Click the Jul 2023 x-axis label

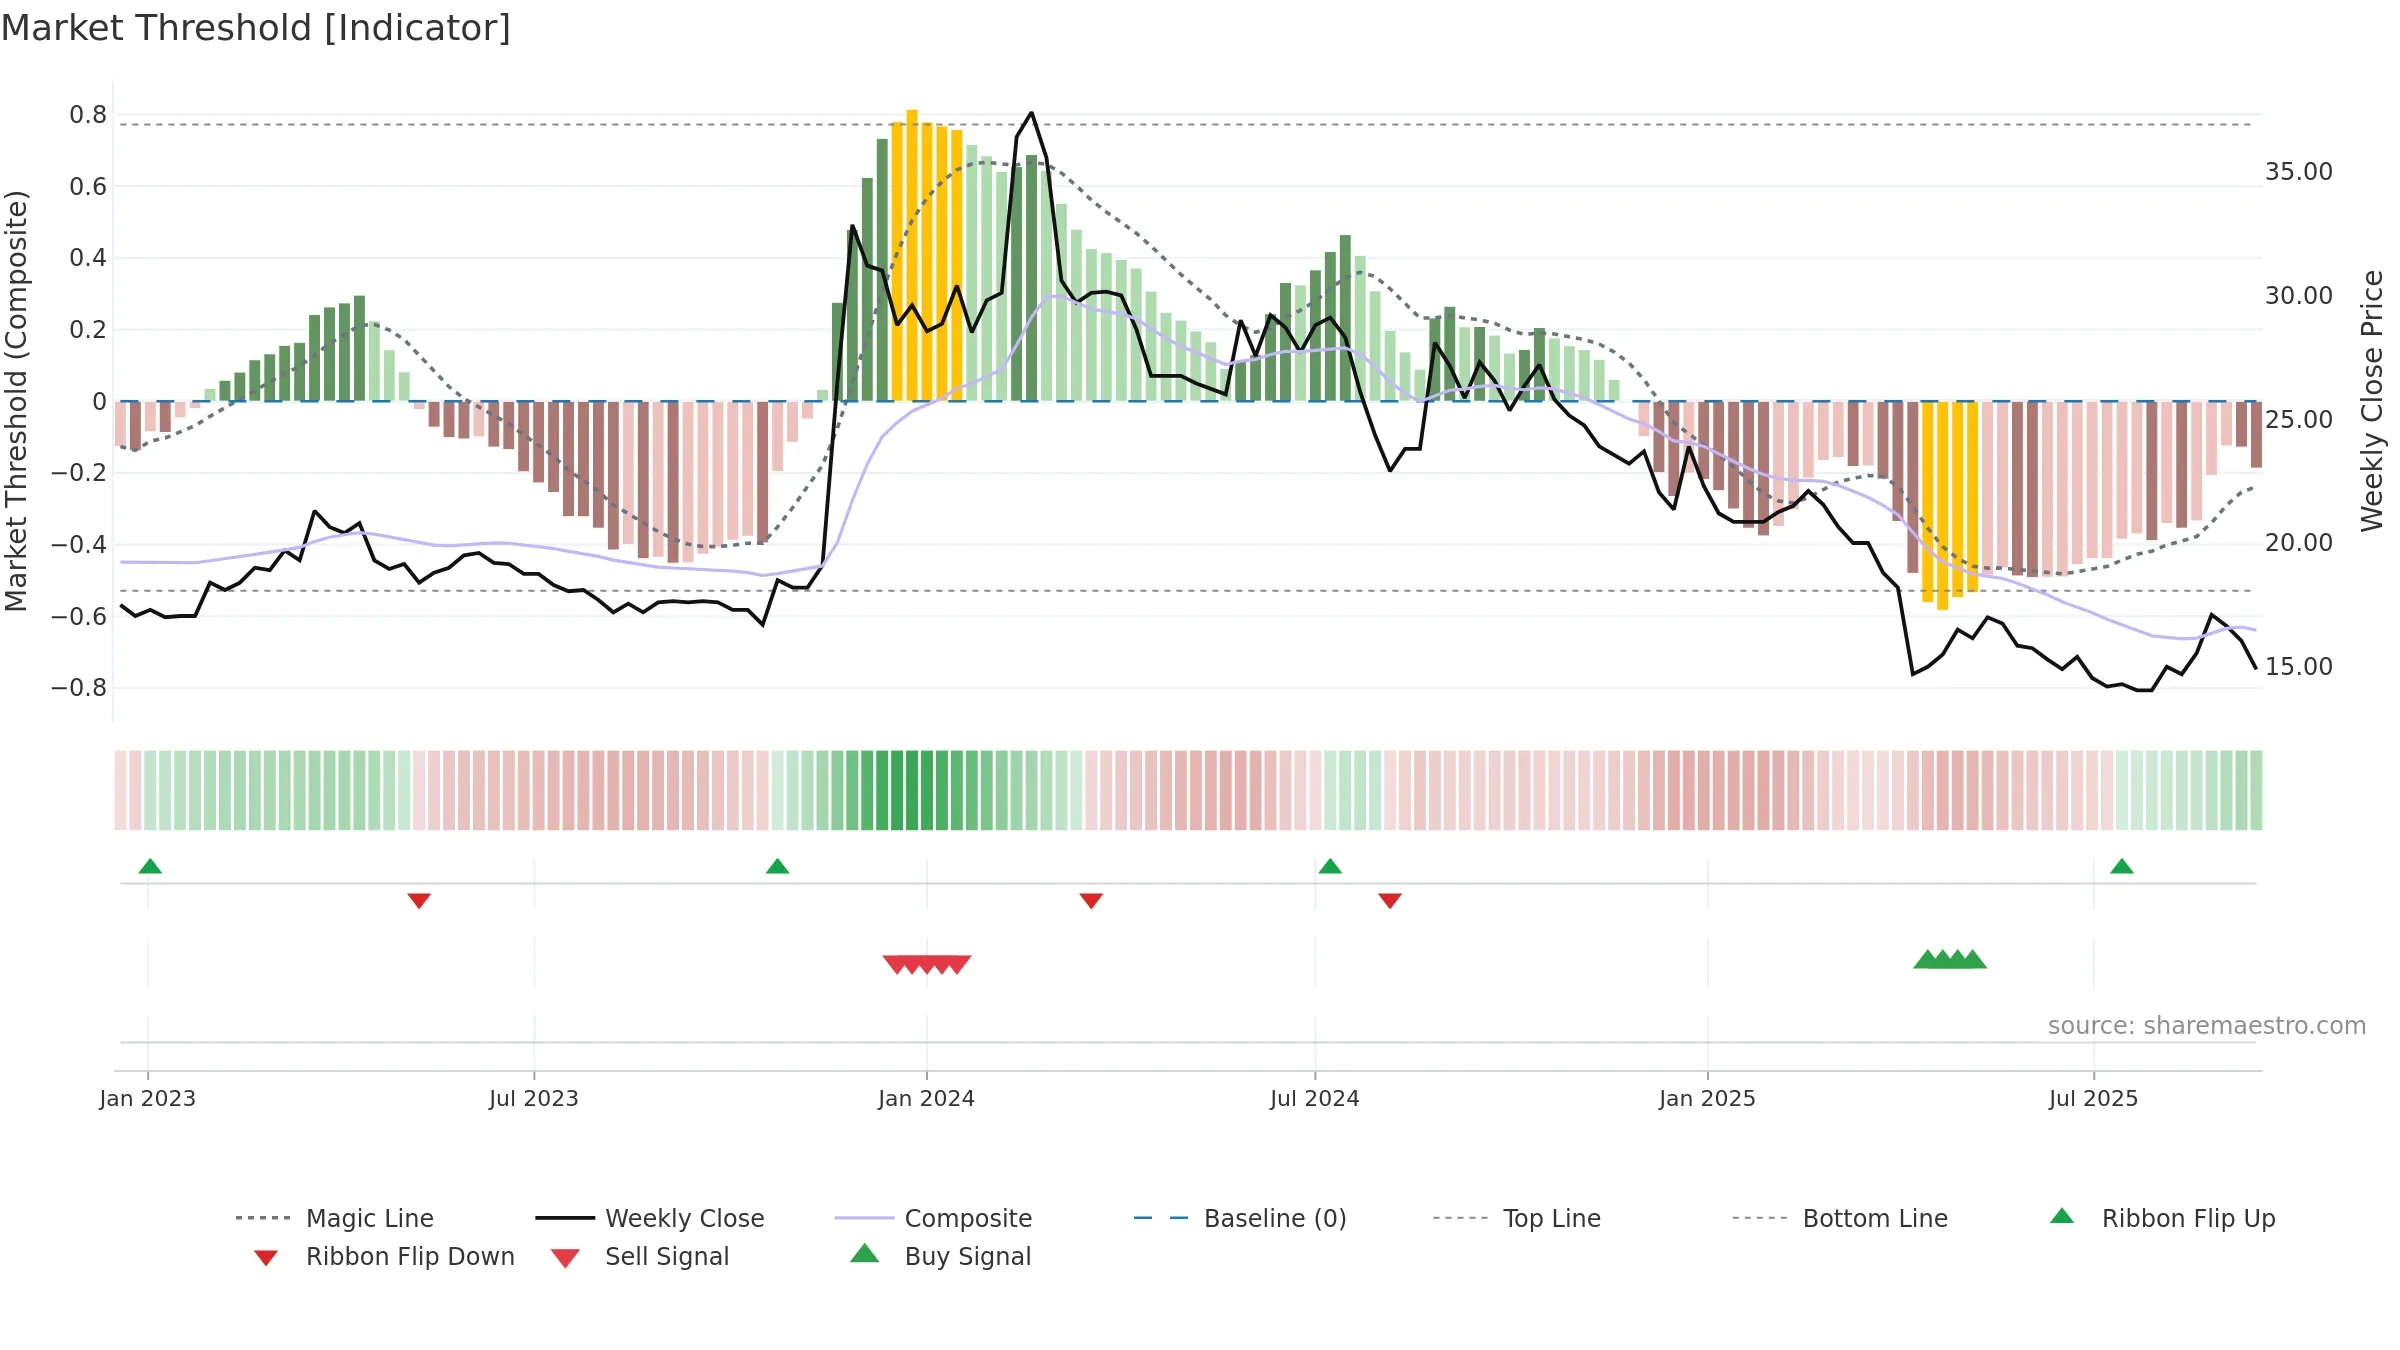coord(534,1098)
